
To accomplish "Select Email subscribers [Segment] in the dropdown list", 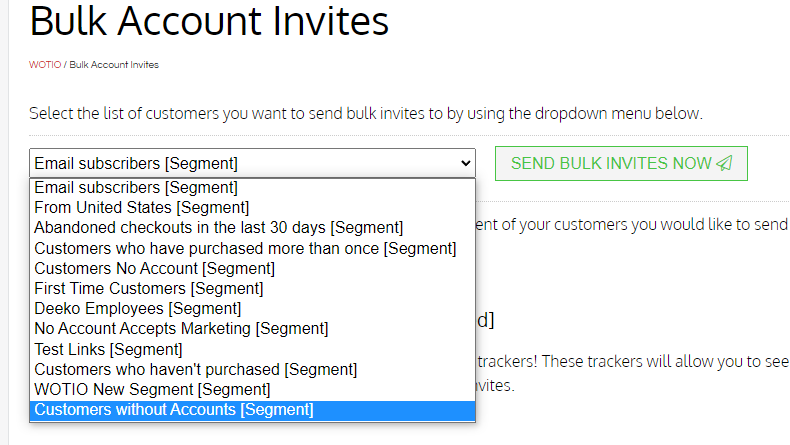I will click(x=252, y=187).
